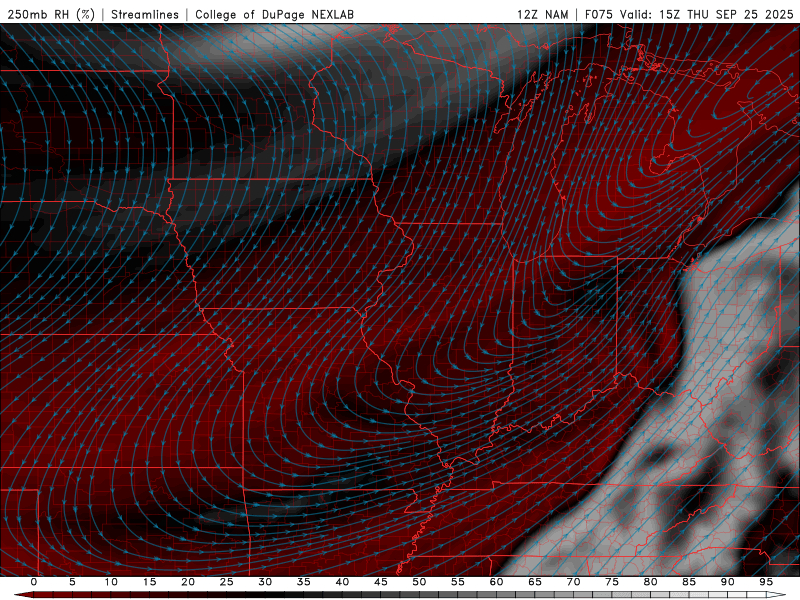This screenshot has width=800, height=600.
Task: Click the '250mb RH (%)' title text
Action: coord(51,14)
